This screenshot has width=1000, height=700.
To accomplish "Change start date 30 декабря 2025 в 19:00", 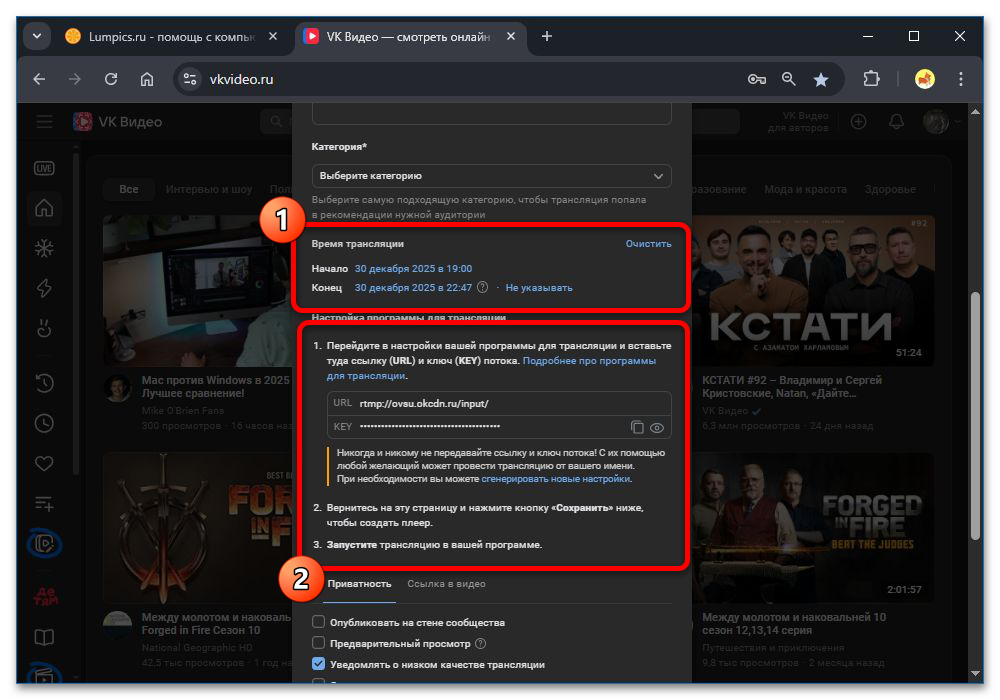I will [413, 268].
